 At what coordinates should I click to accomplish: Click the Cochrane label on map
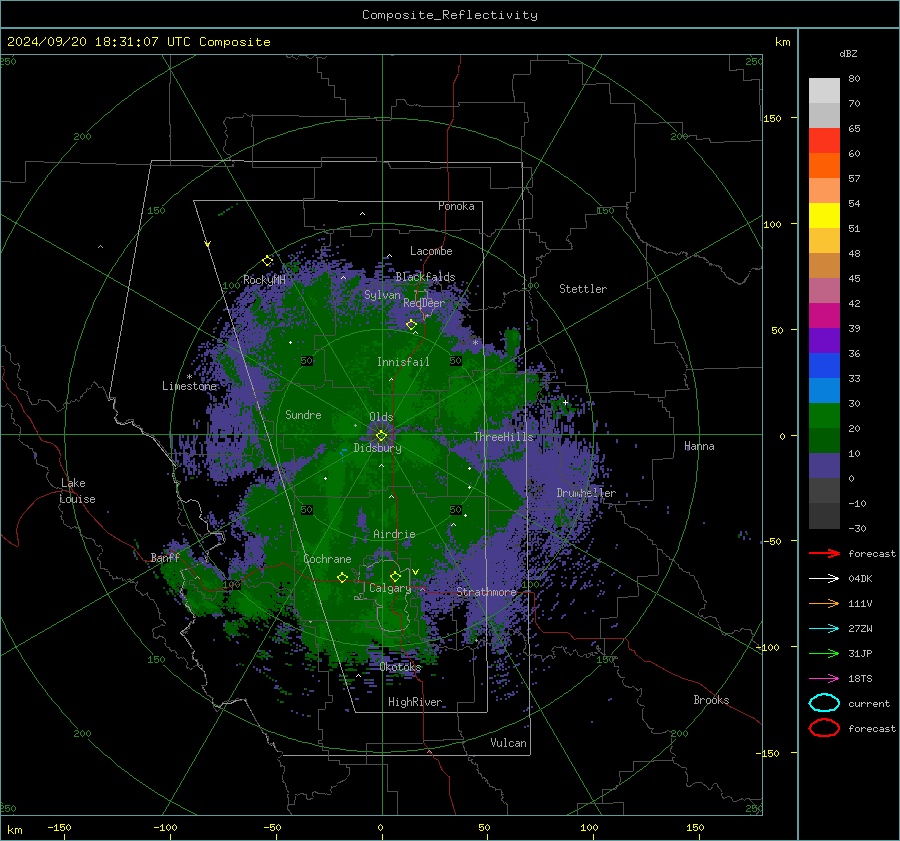coord(327,559)
